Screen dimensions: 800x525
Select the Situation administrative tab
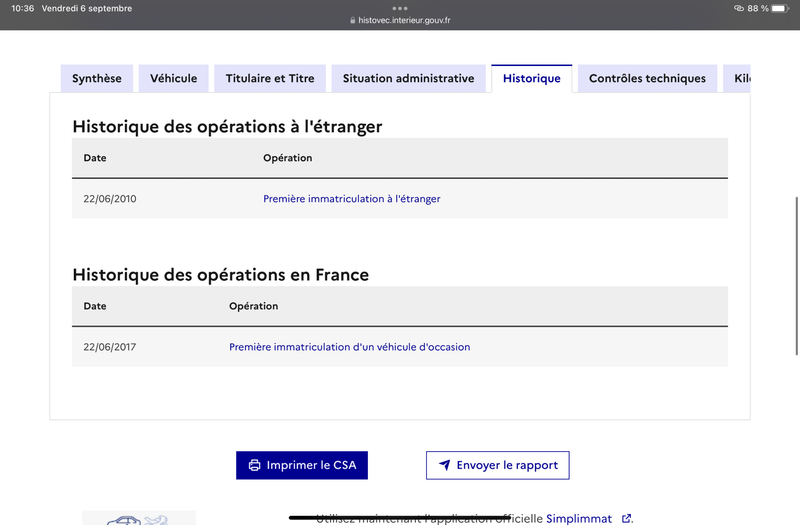pyautogui.click(x=408, y=79)
